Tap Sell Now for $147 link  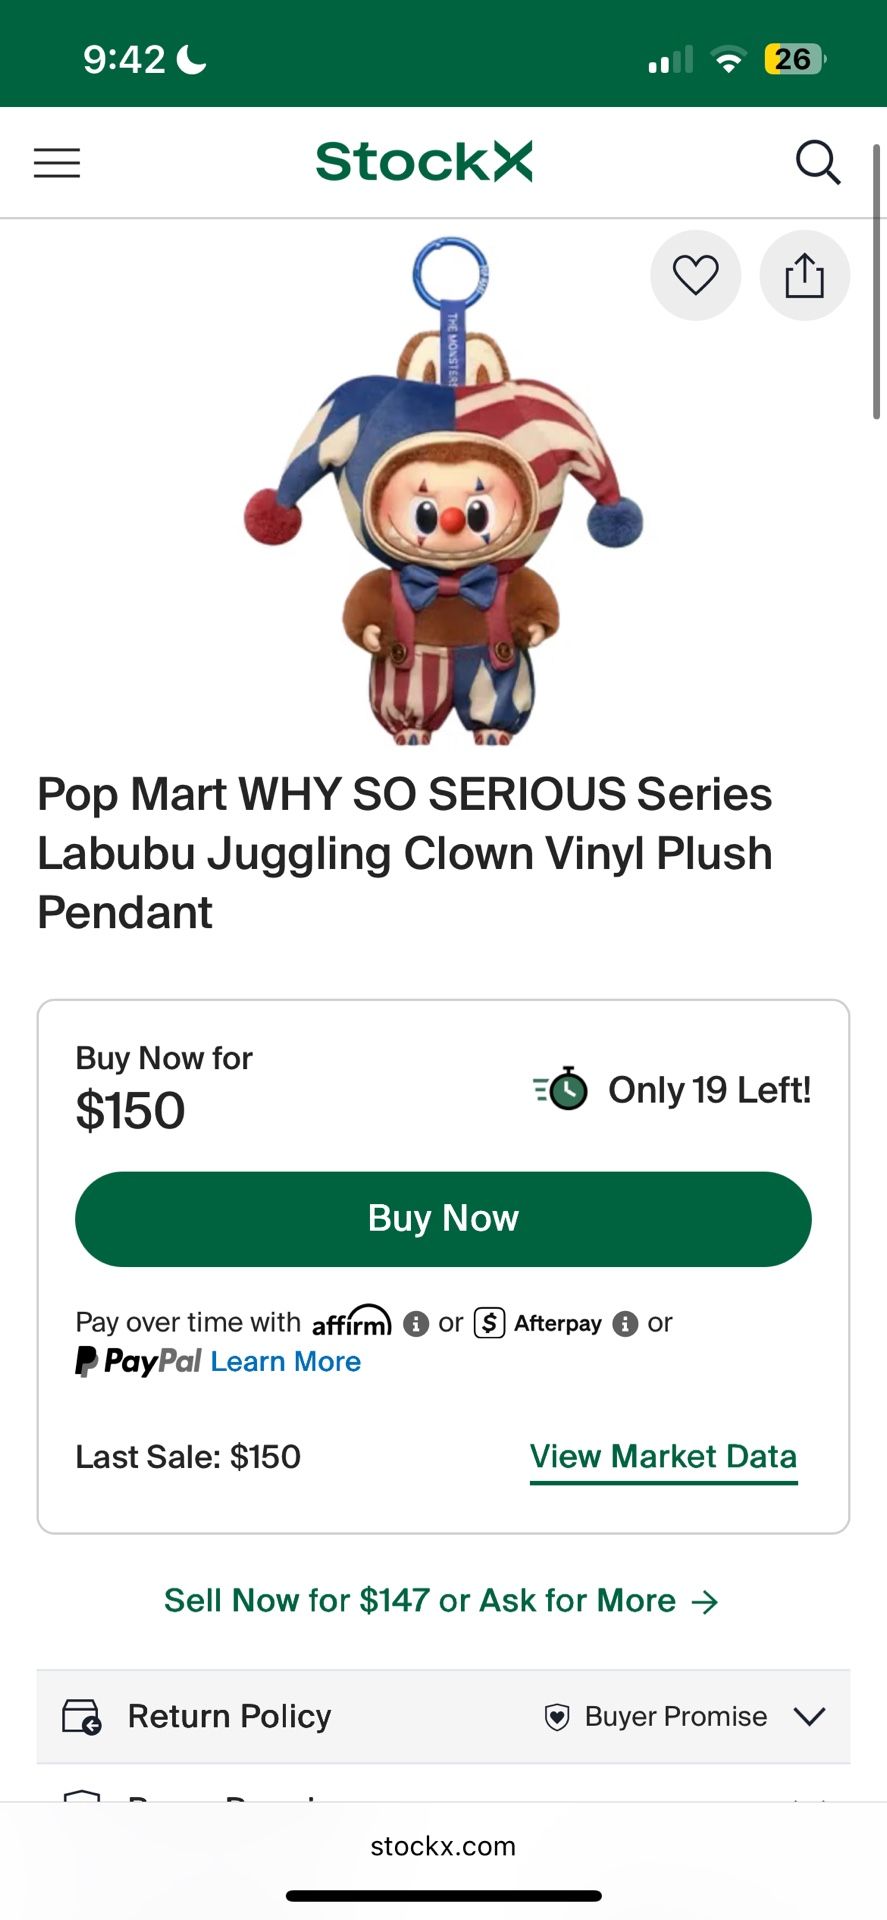pyautogui.click(x=441, y=1600)
